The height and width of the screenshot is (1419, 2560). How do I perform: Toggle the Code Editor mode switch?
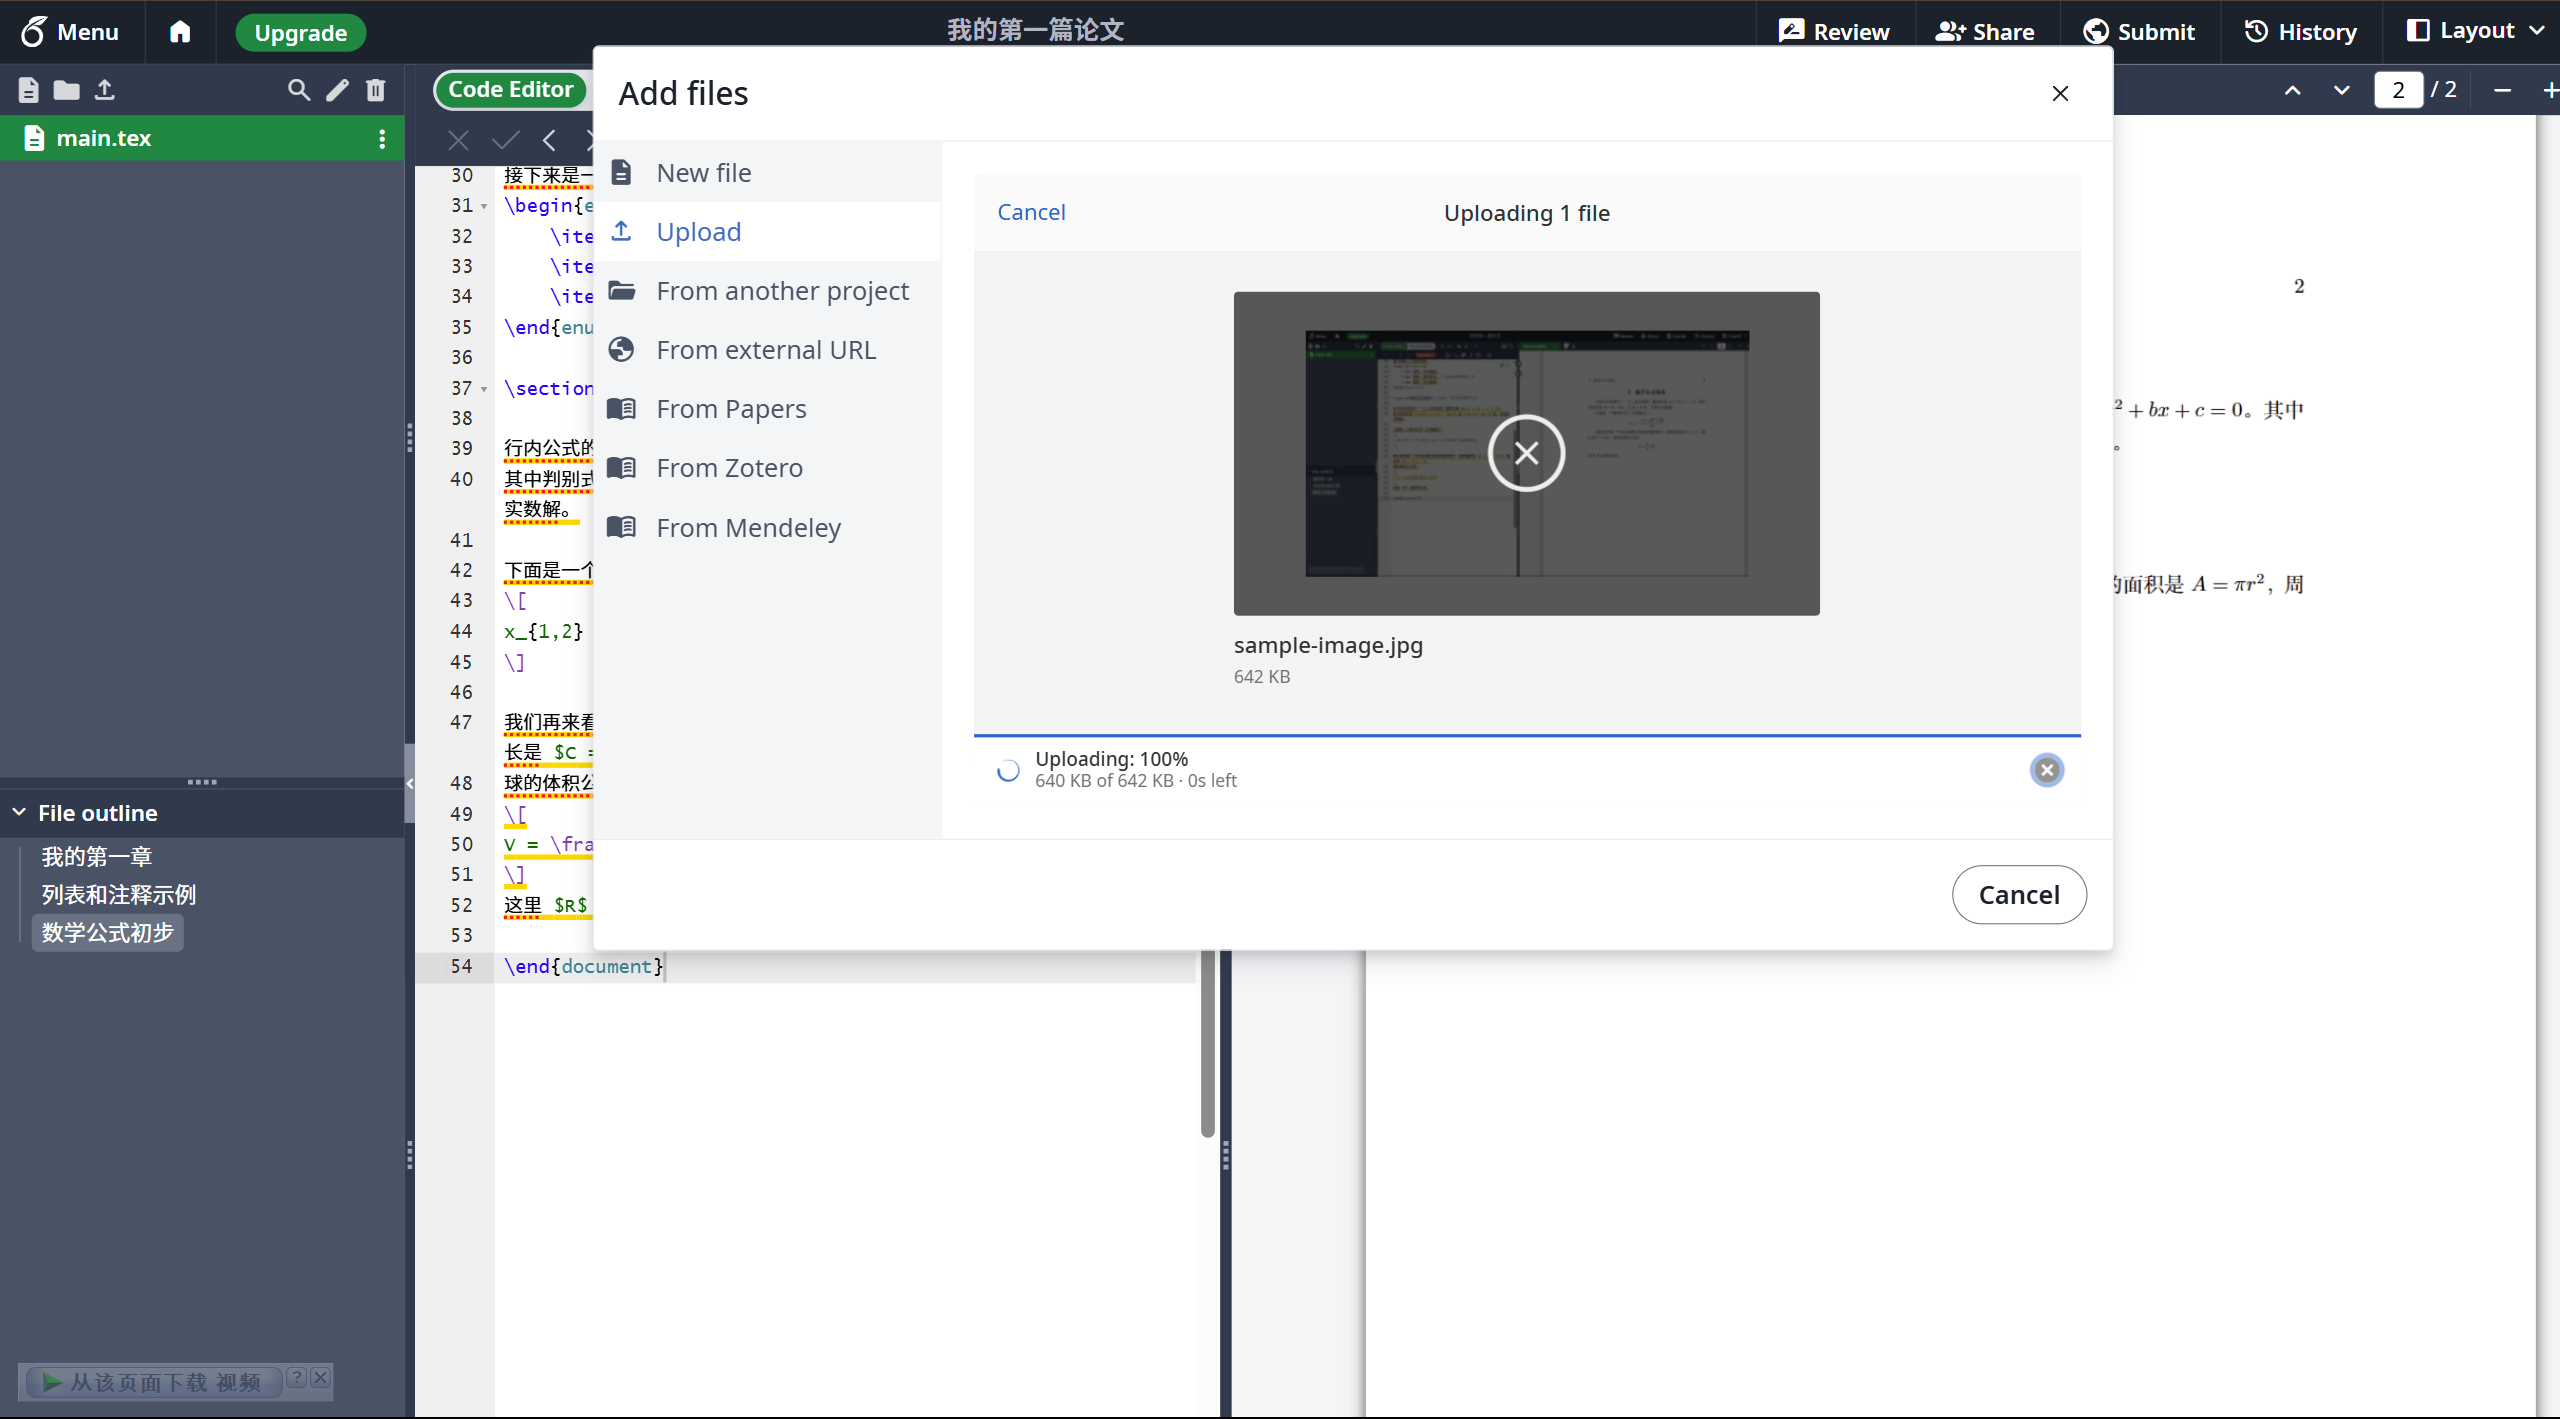point(511,90)
